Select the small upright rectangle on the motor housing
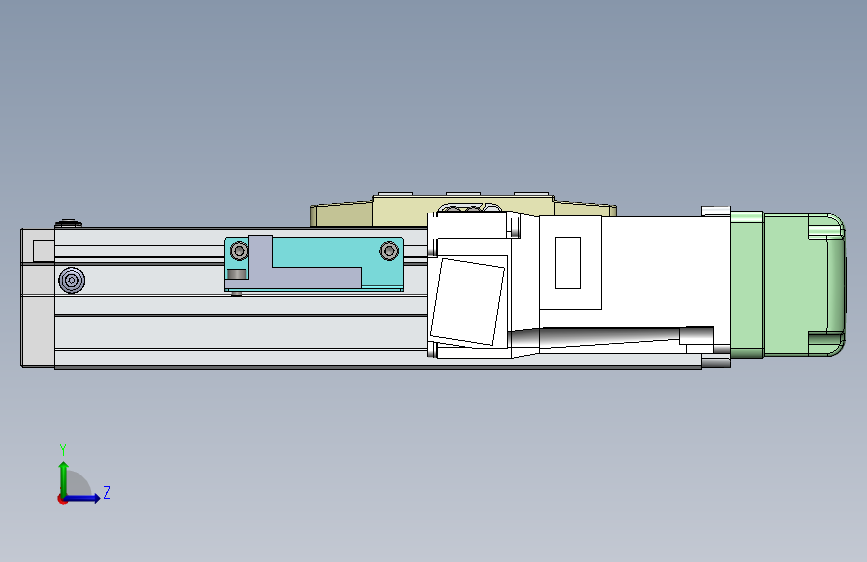 click(568, 263)
